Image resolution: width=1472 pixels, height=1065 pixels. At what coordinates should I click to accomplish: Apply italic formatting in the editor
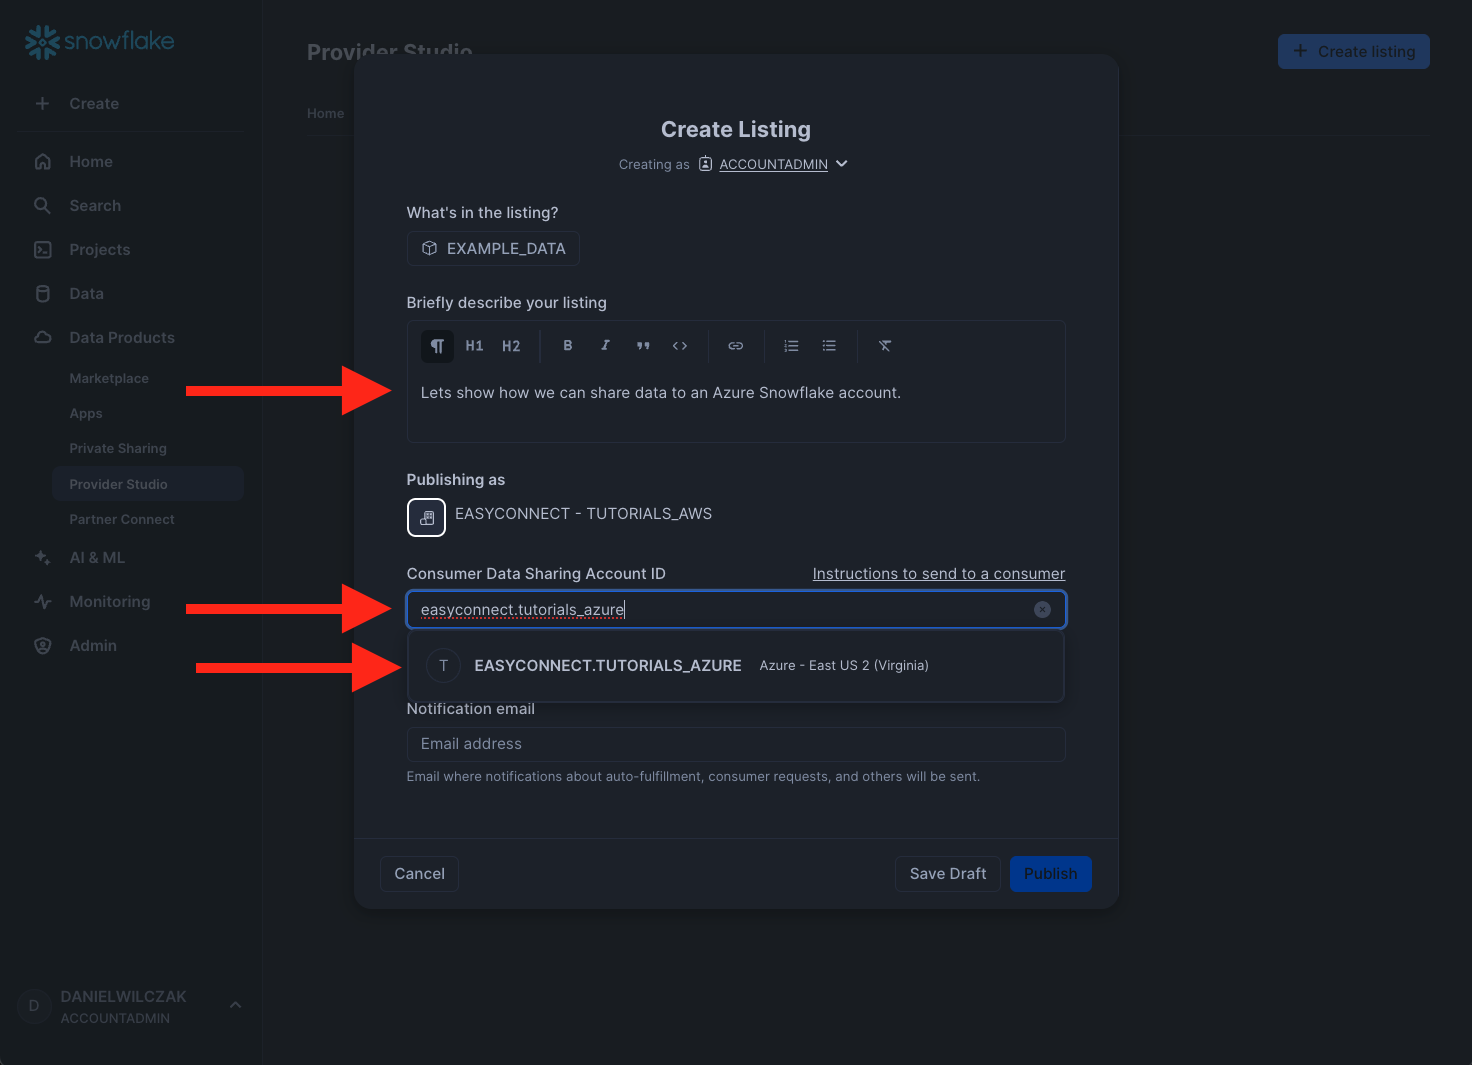605,346
